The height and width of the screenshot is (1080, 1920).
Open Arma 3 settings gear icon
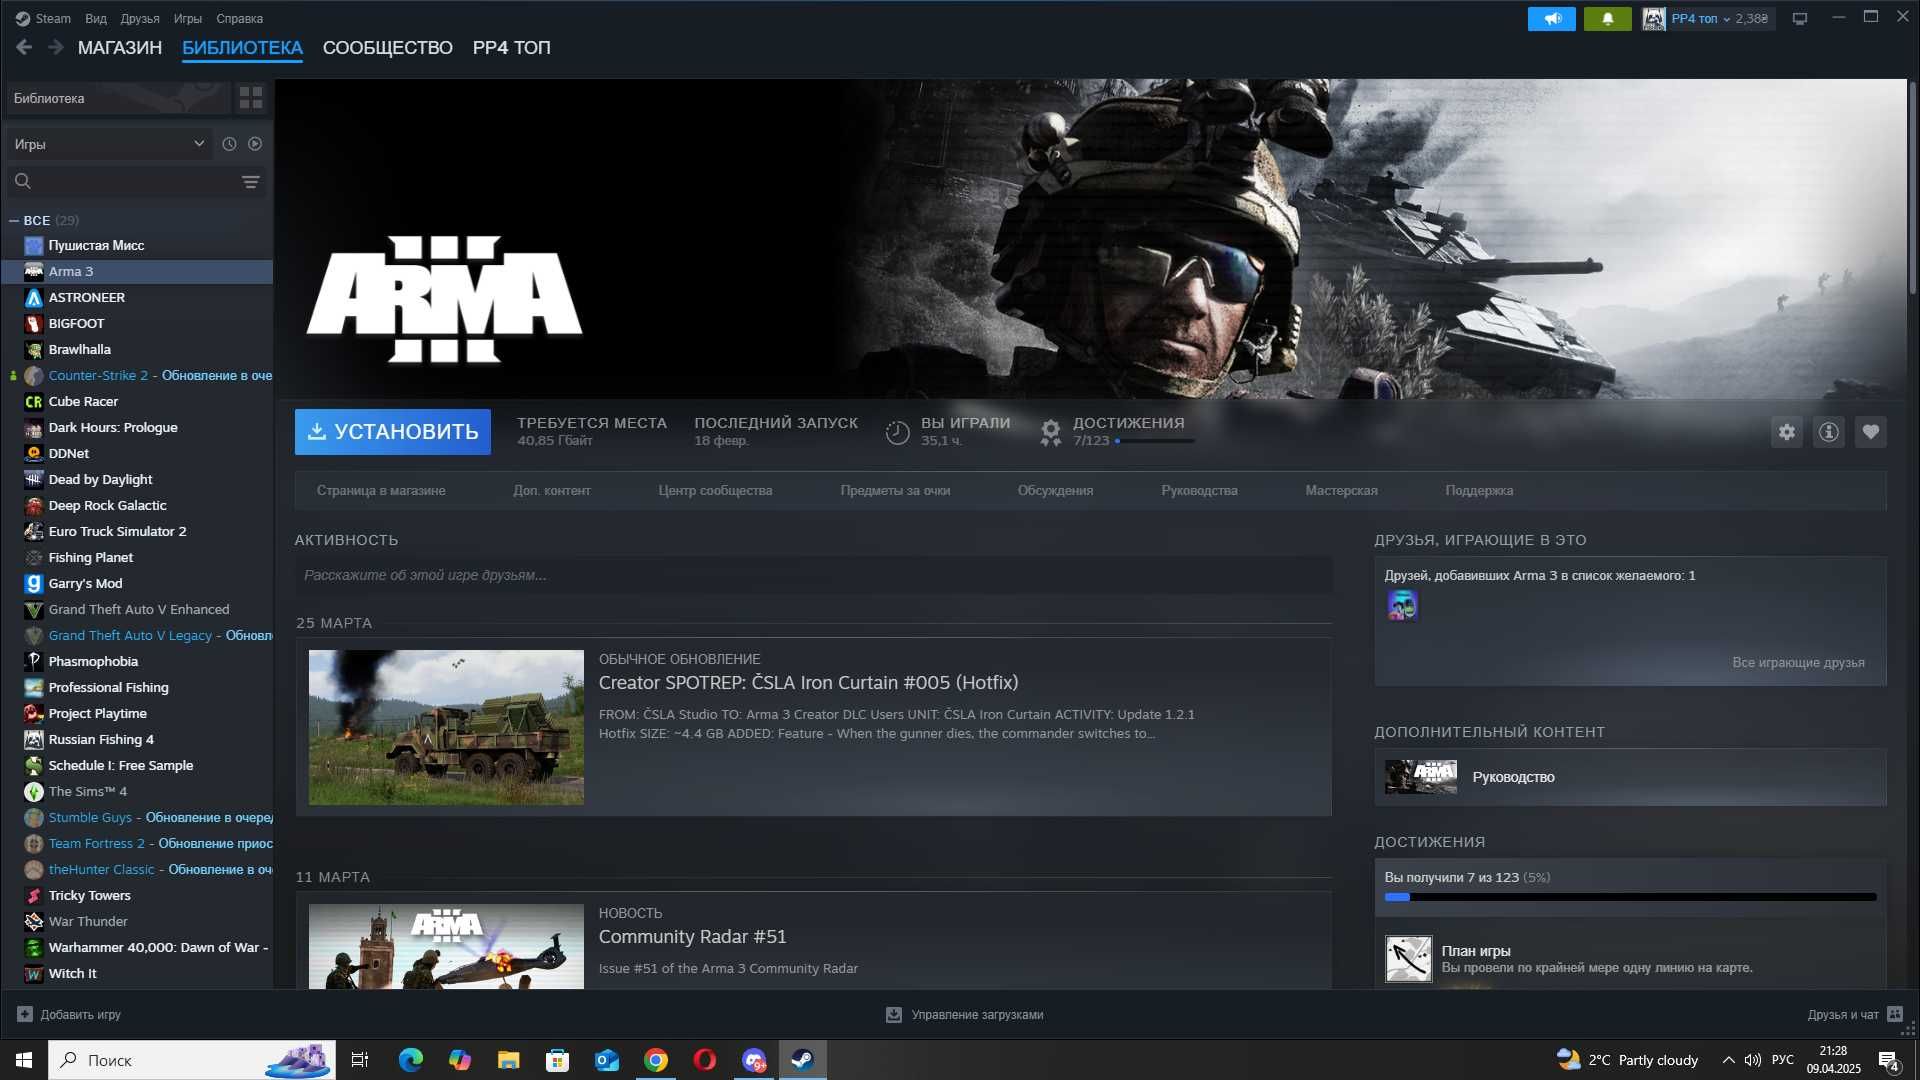tap(1787, 432)
